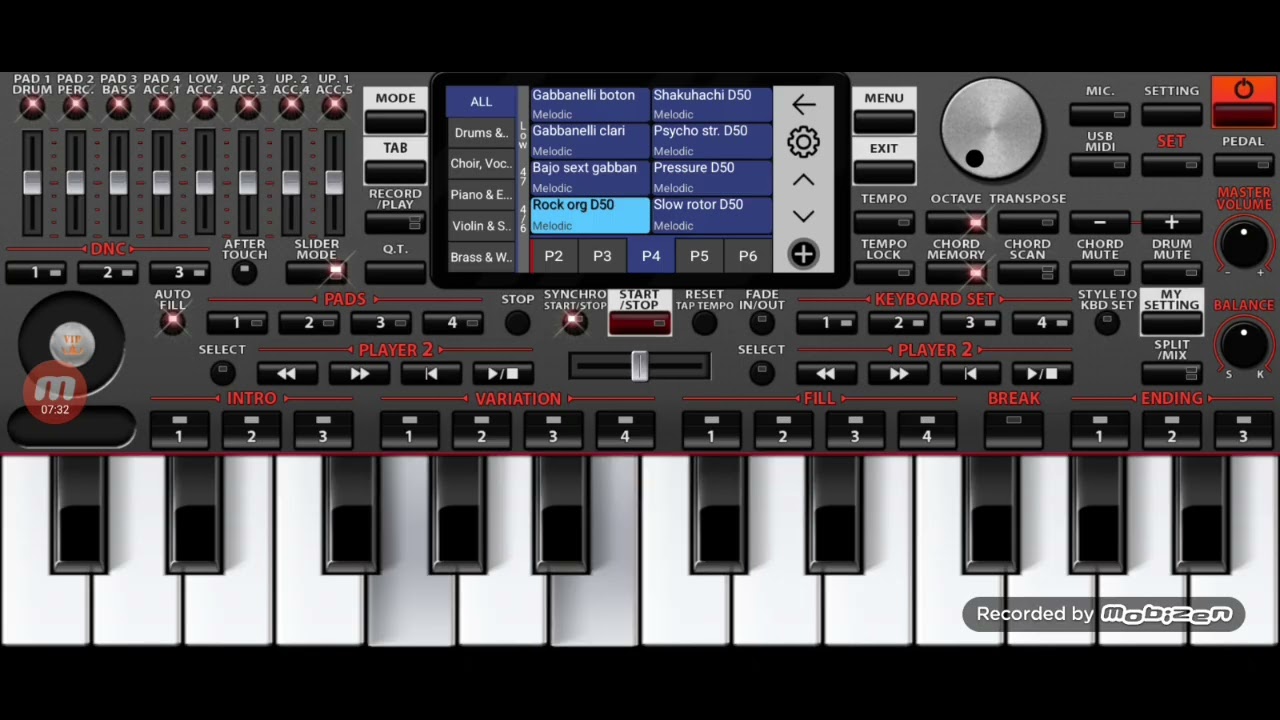Open the Mobizen recording timer bubble
The width and height of the screenshot is (1280, 720).
(x=55, y=391)
